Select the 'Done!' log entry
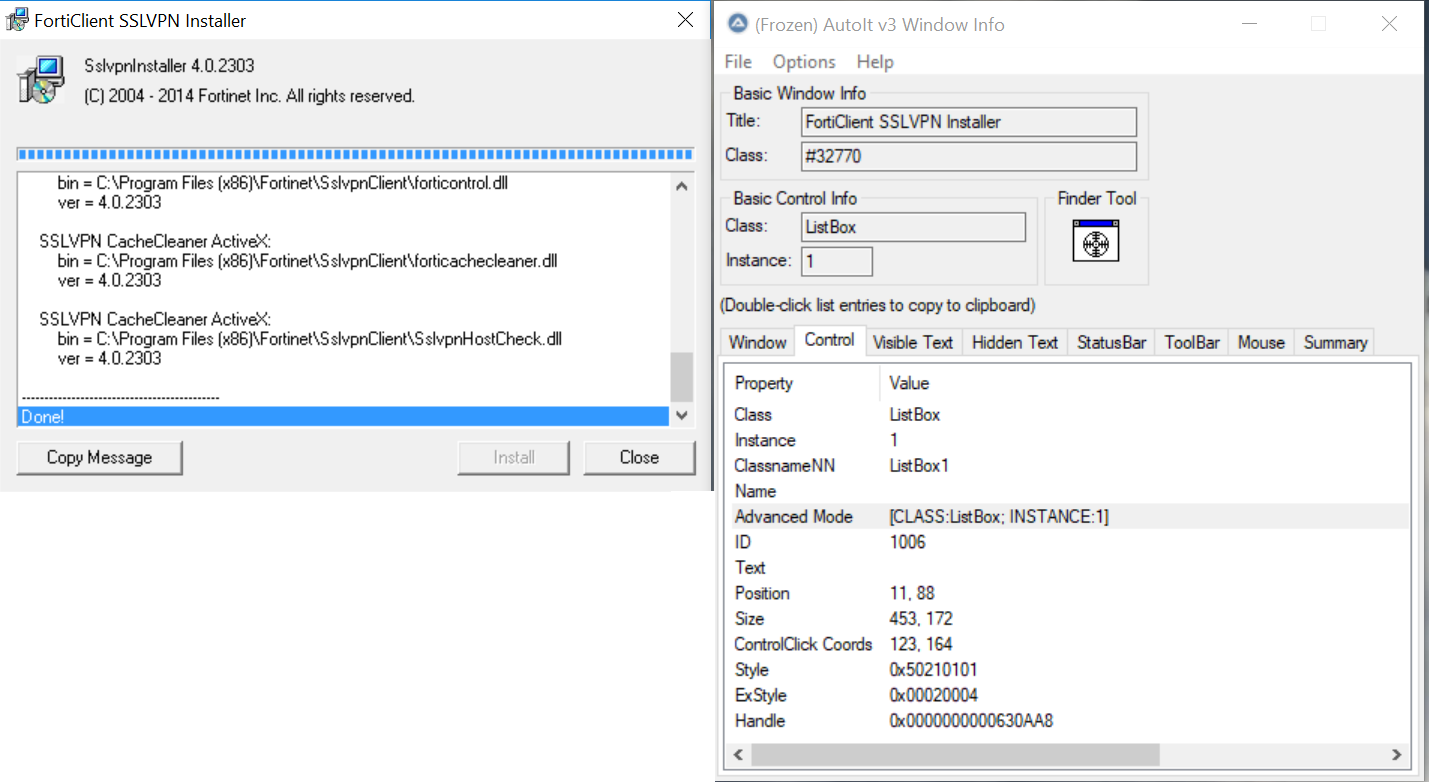The image size is (1429, 782). [x=344, y=417]
